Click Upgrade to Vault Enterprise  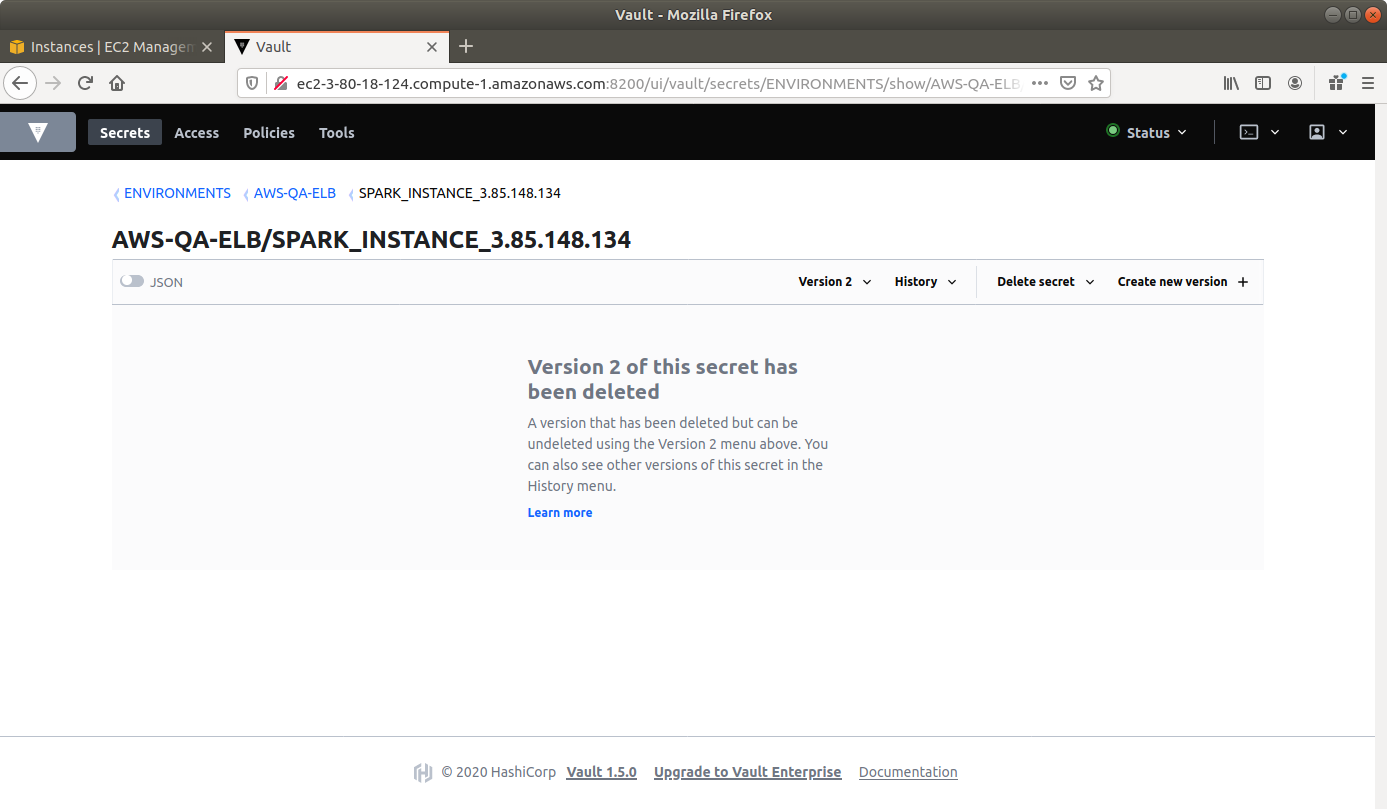(x=748, y=772)
